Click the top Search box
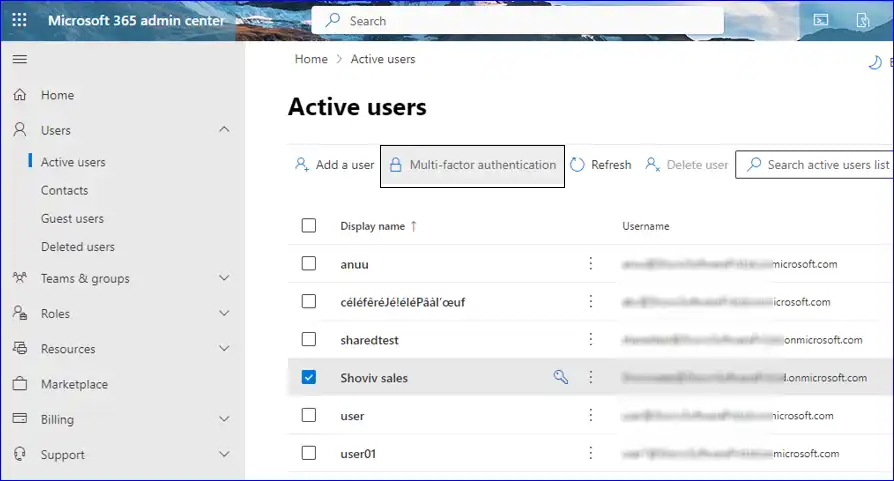The width and height of the screenshot is (894, 481). (x=518, y=21)
